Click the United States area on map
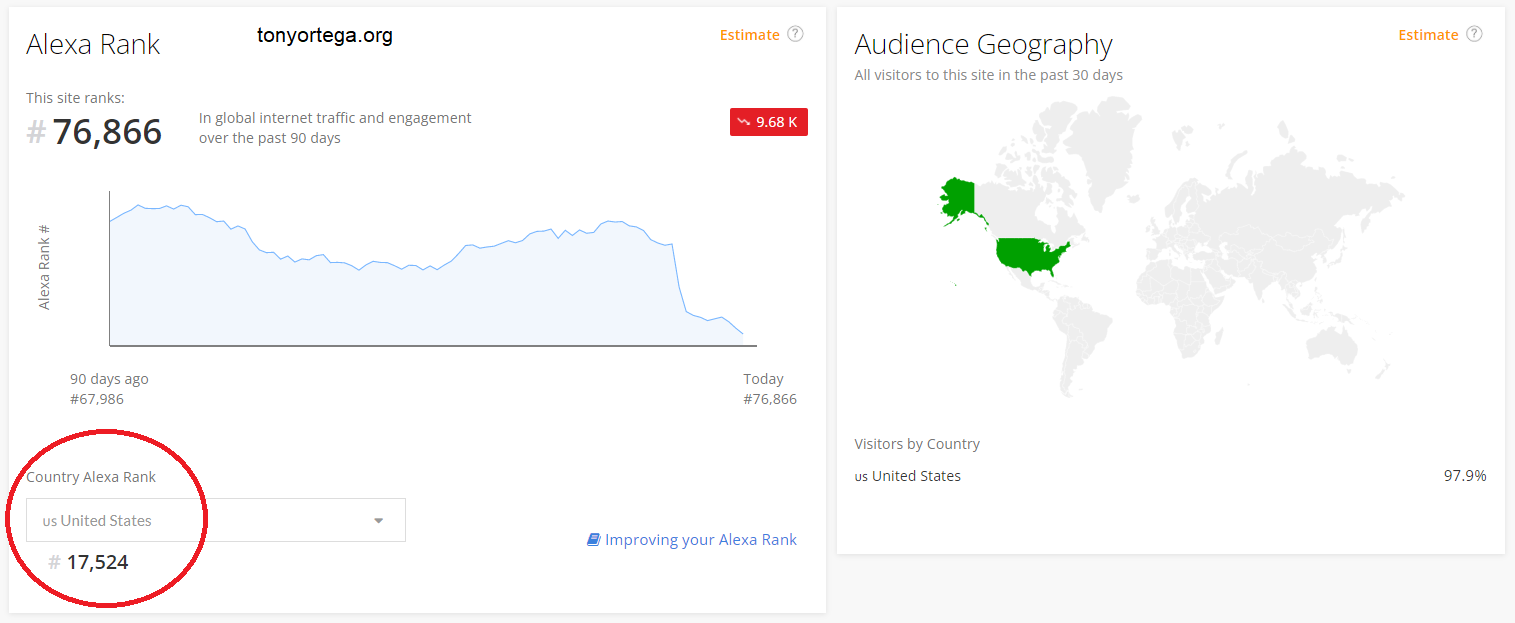The image size is (1515, 623). pyautogui.click(x=1028, y=255)
